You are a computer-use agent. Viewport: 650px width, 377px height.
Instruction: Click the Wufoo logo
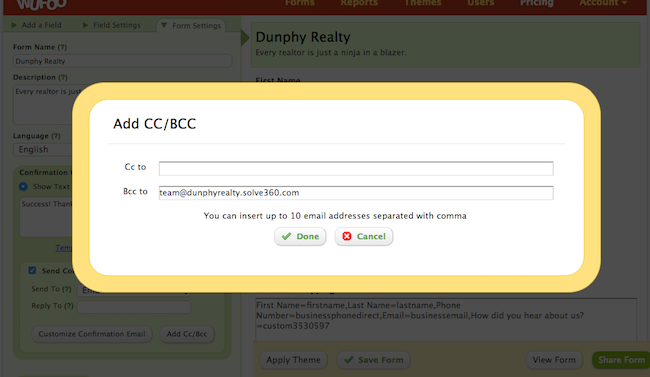coord(41,4)
